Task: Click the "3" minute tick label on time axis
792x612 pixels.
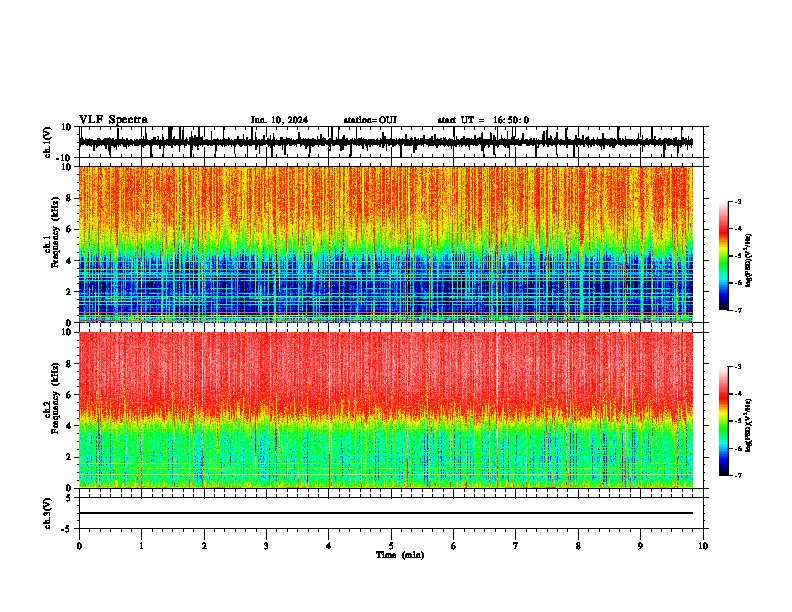Action: 266,546
